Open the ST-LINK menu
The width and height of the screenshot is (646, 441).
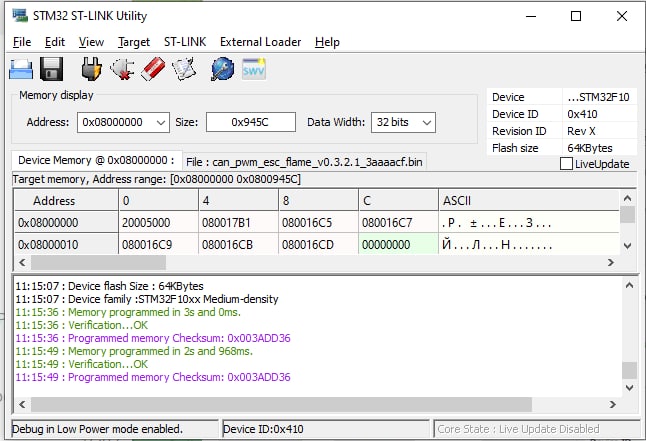pos(185,42)
